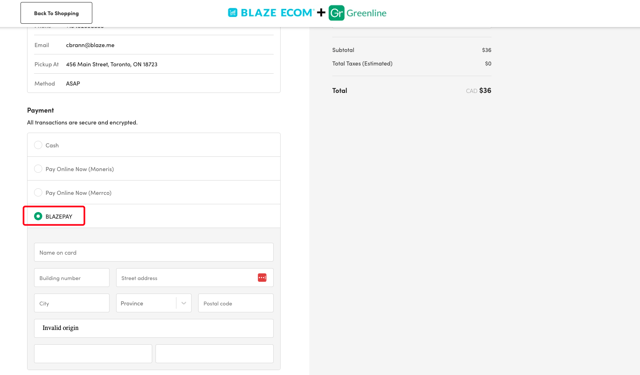This screenshot has height=375, width=640.
Task: Click the Invalid origin card field
Action: point(154,328)
